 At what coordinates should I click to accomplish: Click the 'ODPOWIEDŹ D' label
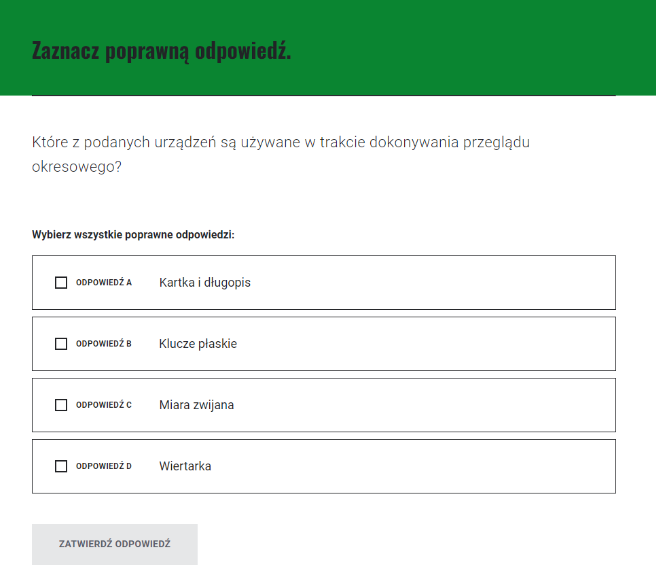point(104,466)
